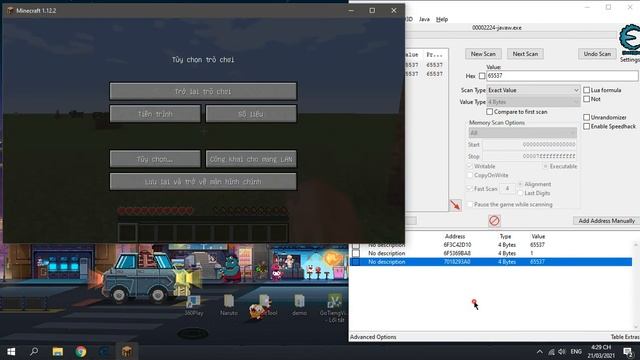Image resolution: width=640 pixels, height=360 pixels.
Task: Tick Enable Speedhack checkbox
Action: (587, 127)
